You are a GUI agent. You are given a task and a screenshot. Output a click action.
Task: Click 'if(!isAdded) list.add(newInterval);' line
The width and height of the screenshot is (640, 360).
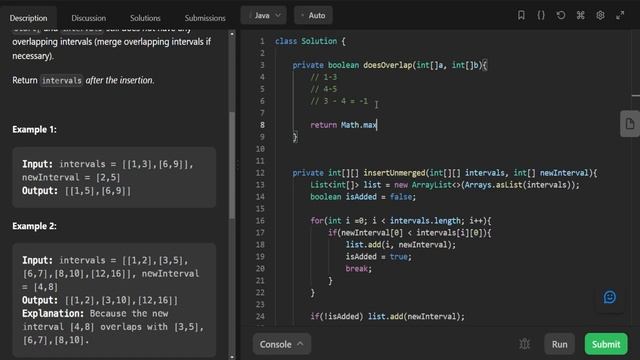click(x=387, y=316)
